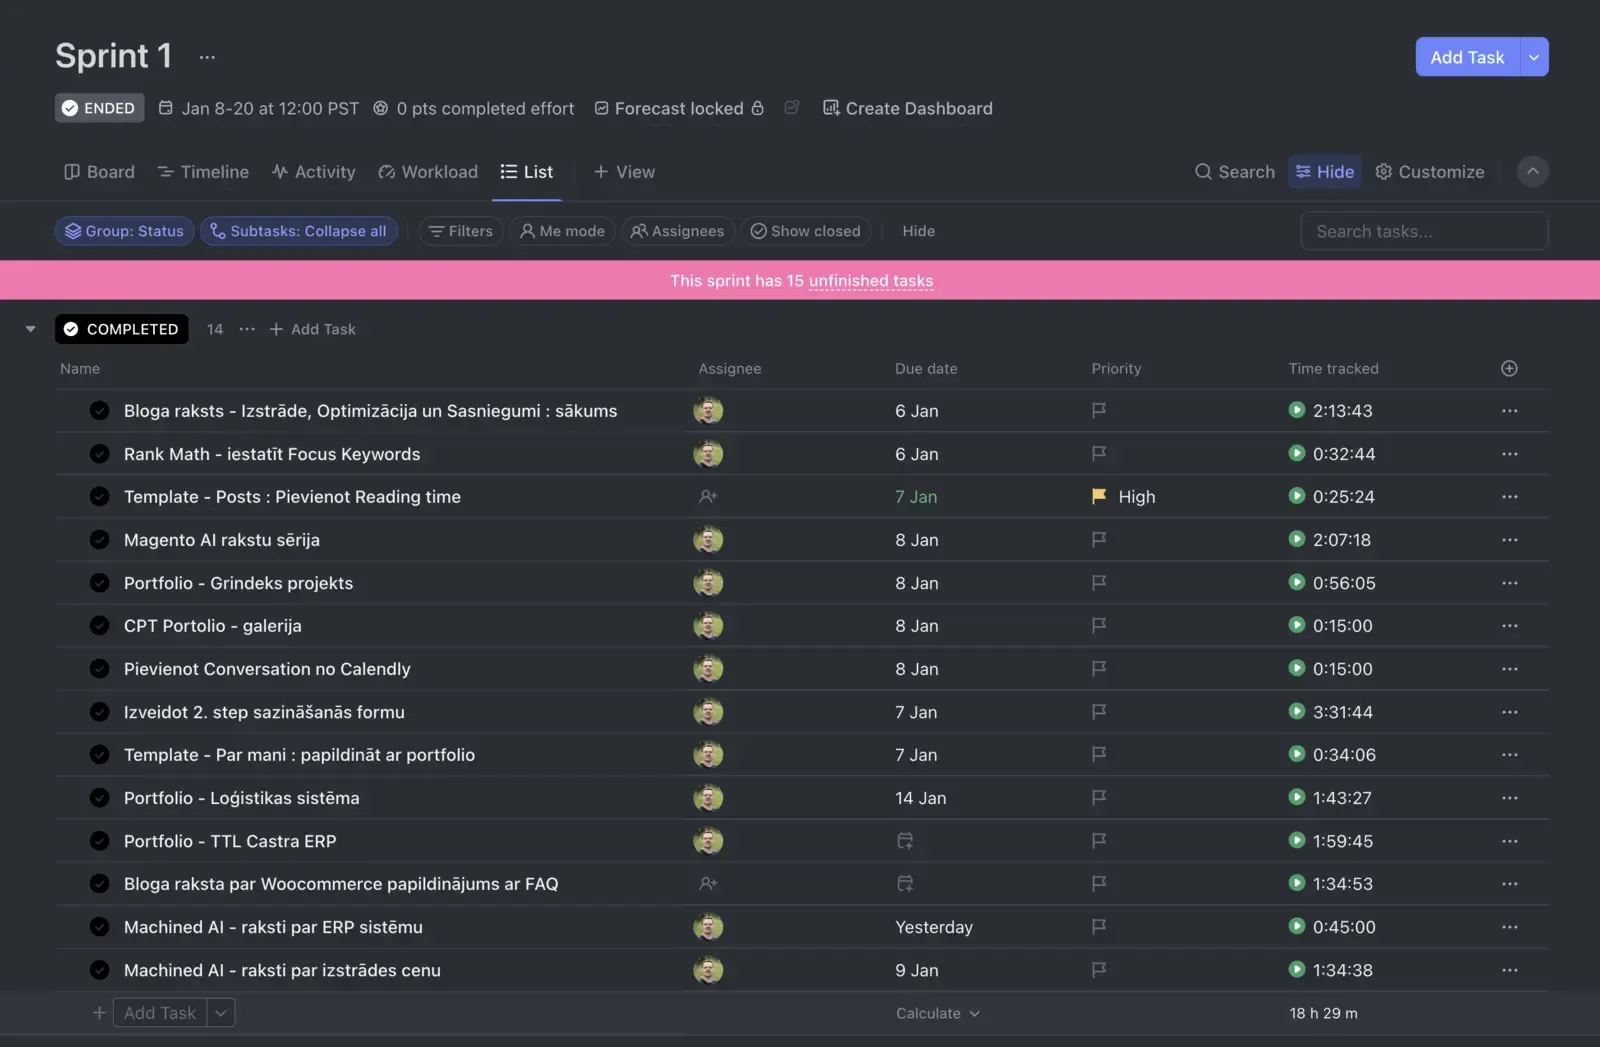
Task: Toggle status circle of Portfolio - Loģistikas sistēma
Action: (x=99, y=797)
